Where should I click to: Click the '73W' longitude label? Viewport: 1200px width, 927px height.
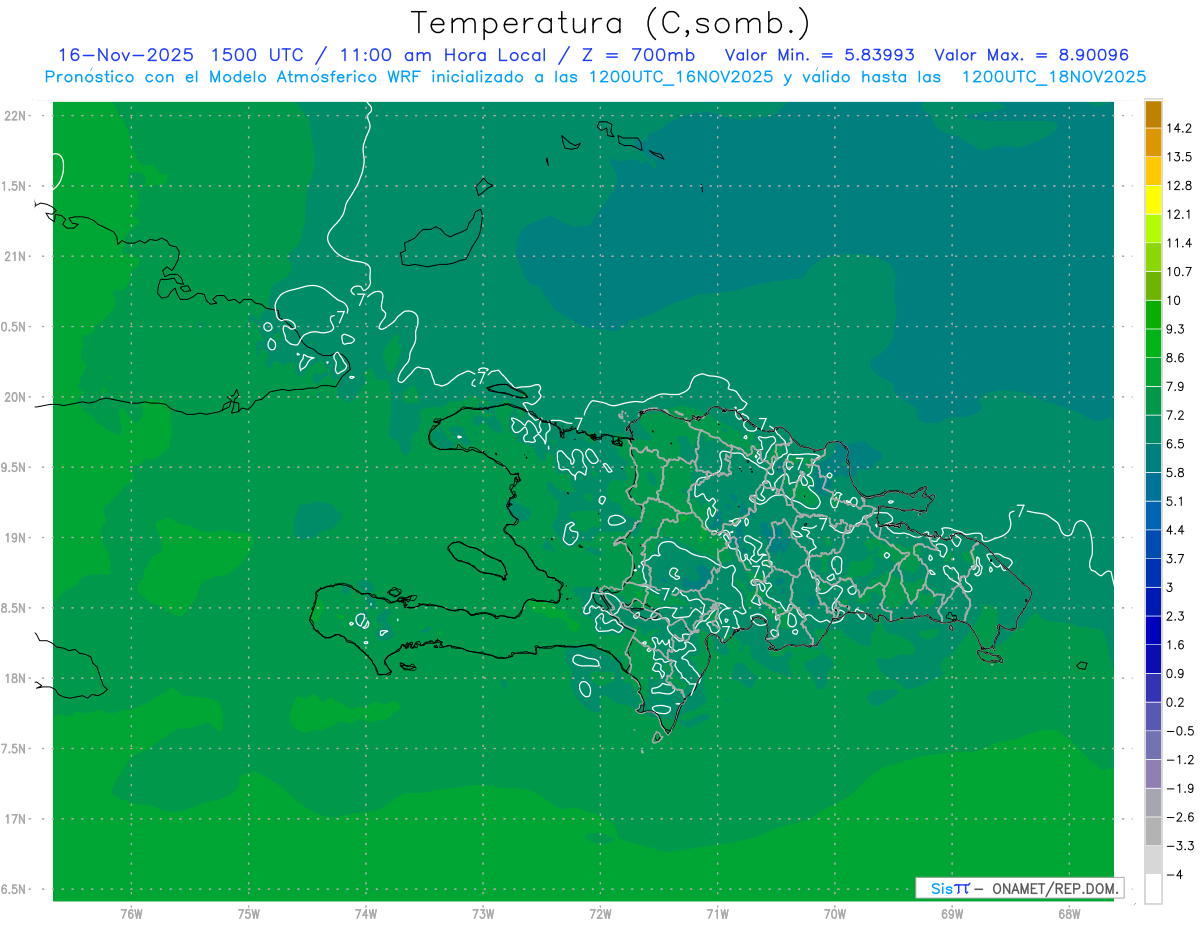tap(483, 913)
